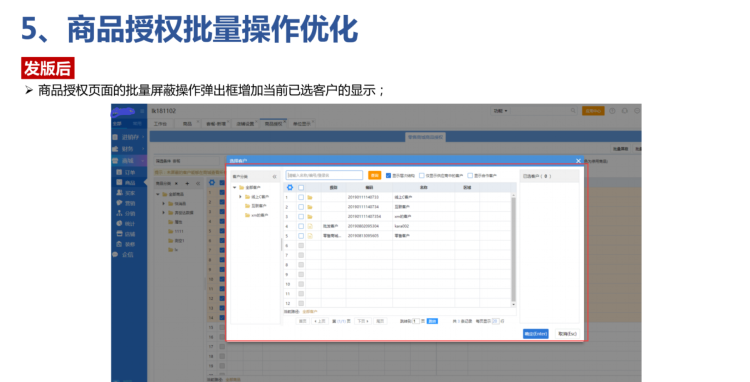Expand the second folder node in customer tree
The width and height of the screenshot is (750, 382).
click(x=240, y=196)
